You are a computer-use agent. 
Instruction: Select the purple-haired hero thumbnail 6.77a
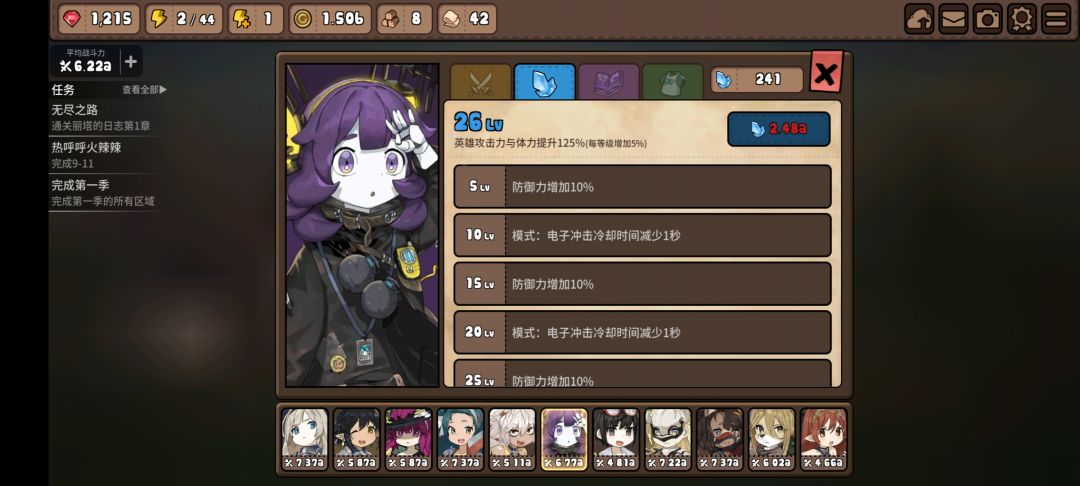(564, 439)
